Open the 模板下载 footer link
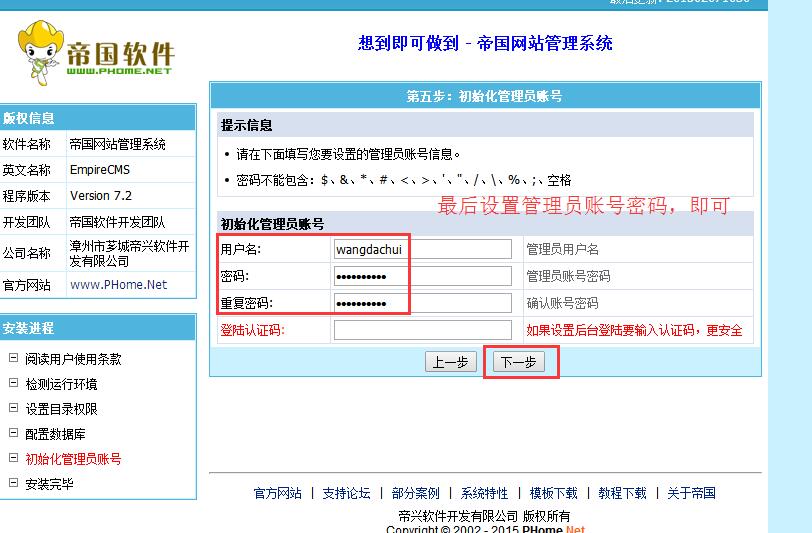 pos(553,493)
